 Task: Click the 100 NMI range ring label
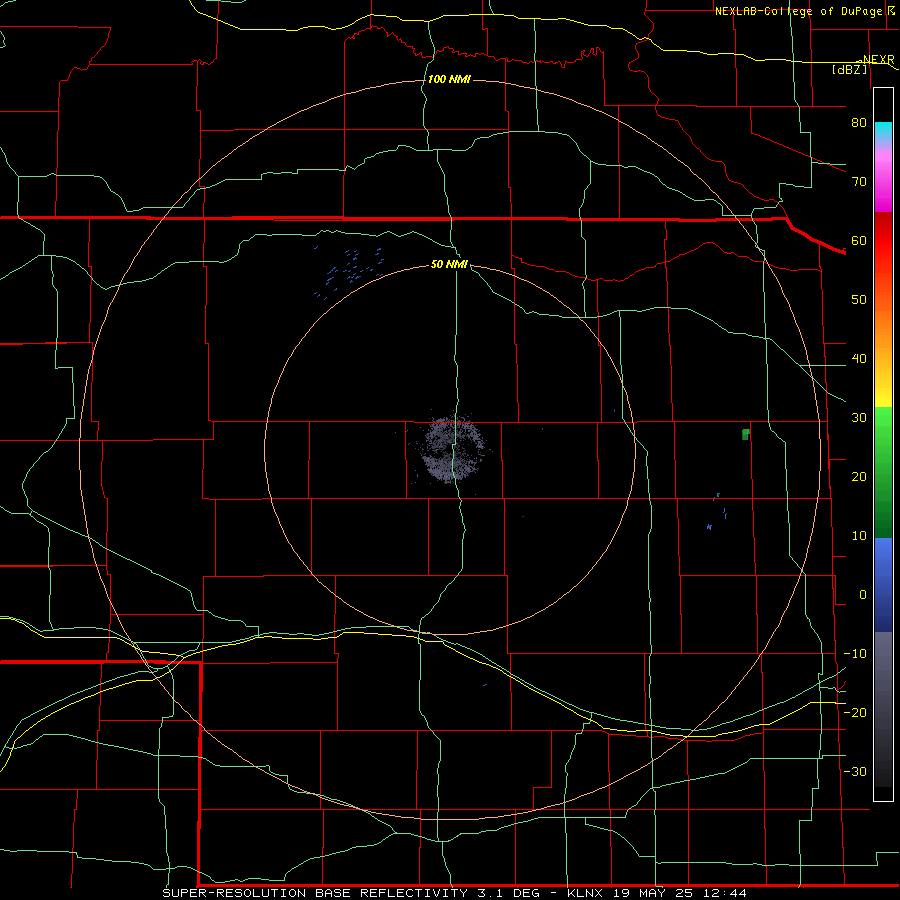[x=449, y=79]
